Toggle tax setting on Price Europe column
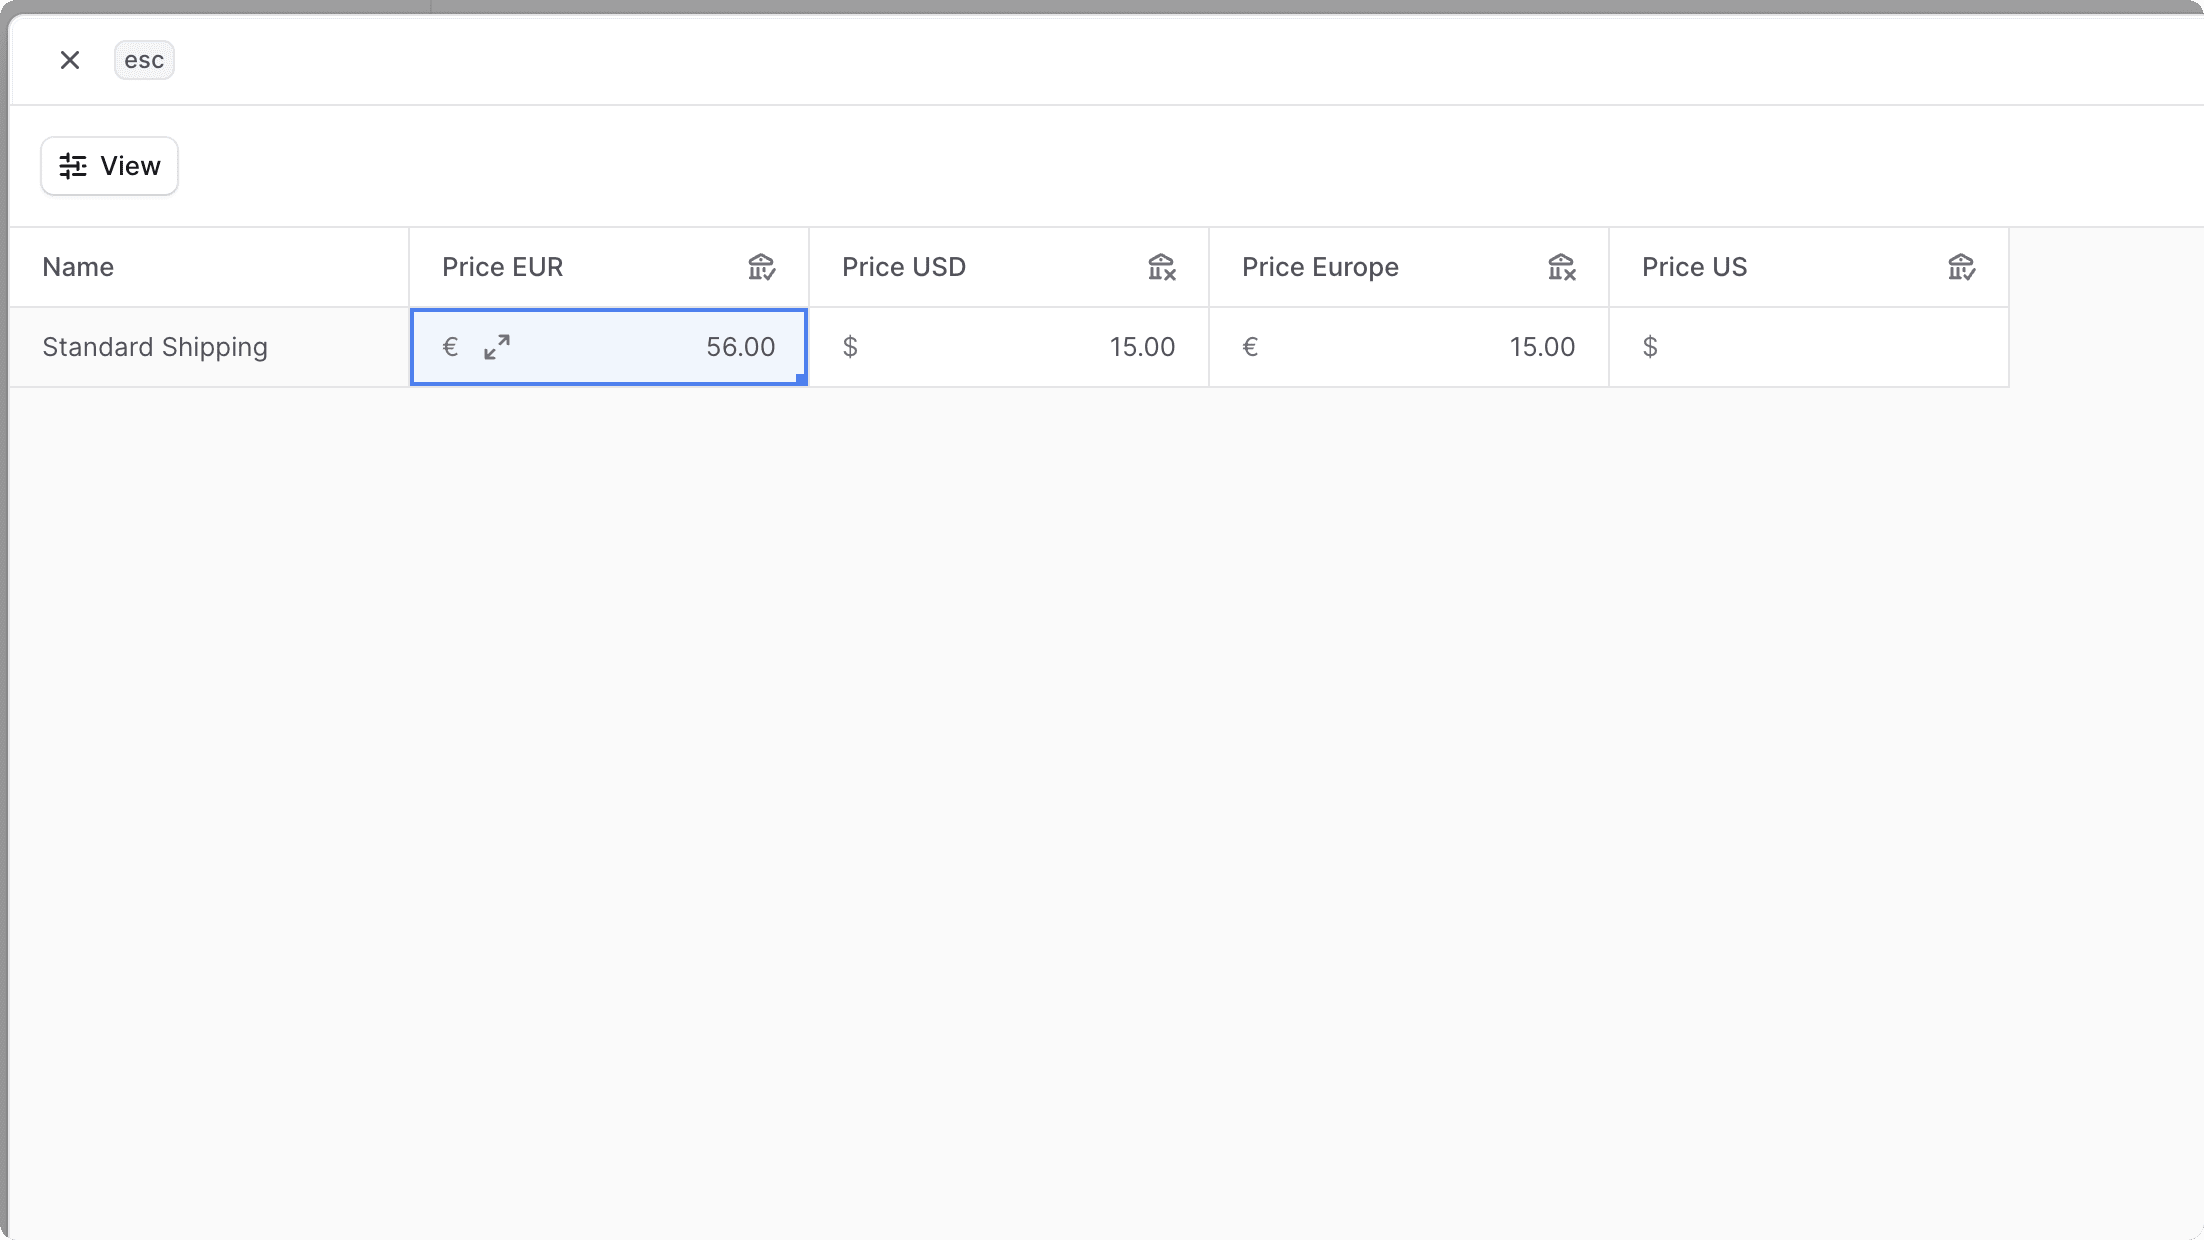The image size is (2204, 1240). pos(1561,266)
